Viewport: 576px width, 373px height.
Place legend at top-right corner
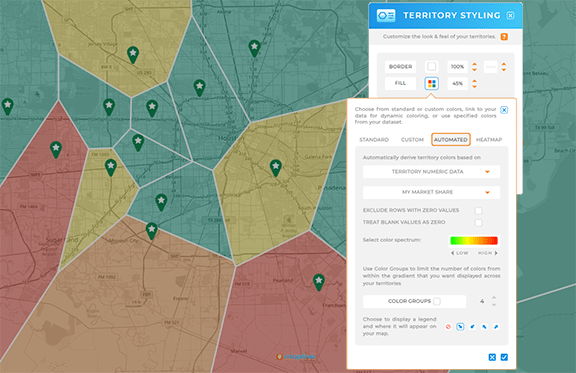tap(496, 327)
